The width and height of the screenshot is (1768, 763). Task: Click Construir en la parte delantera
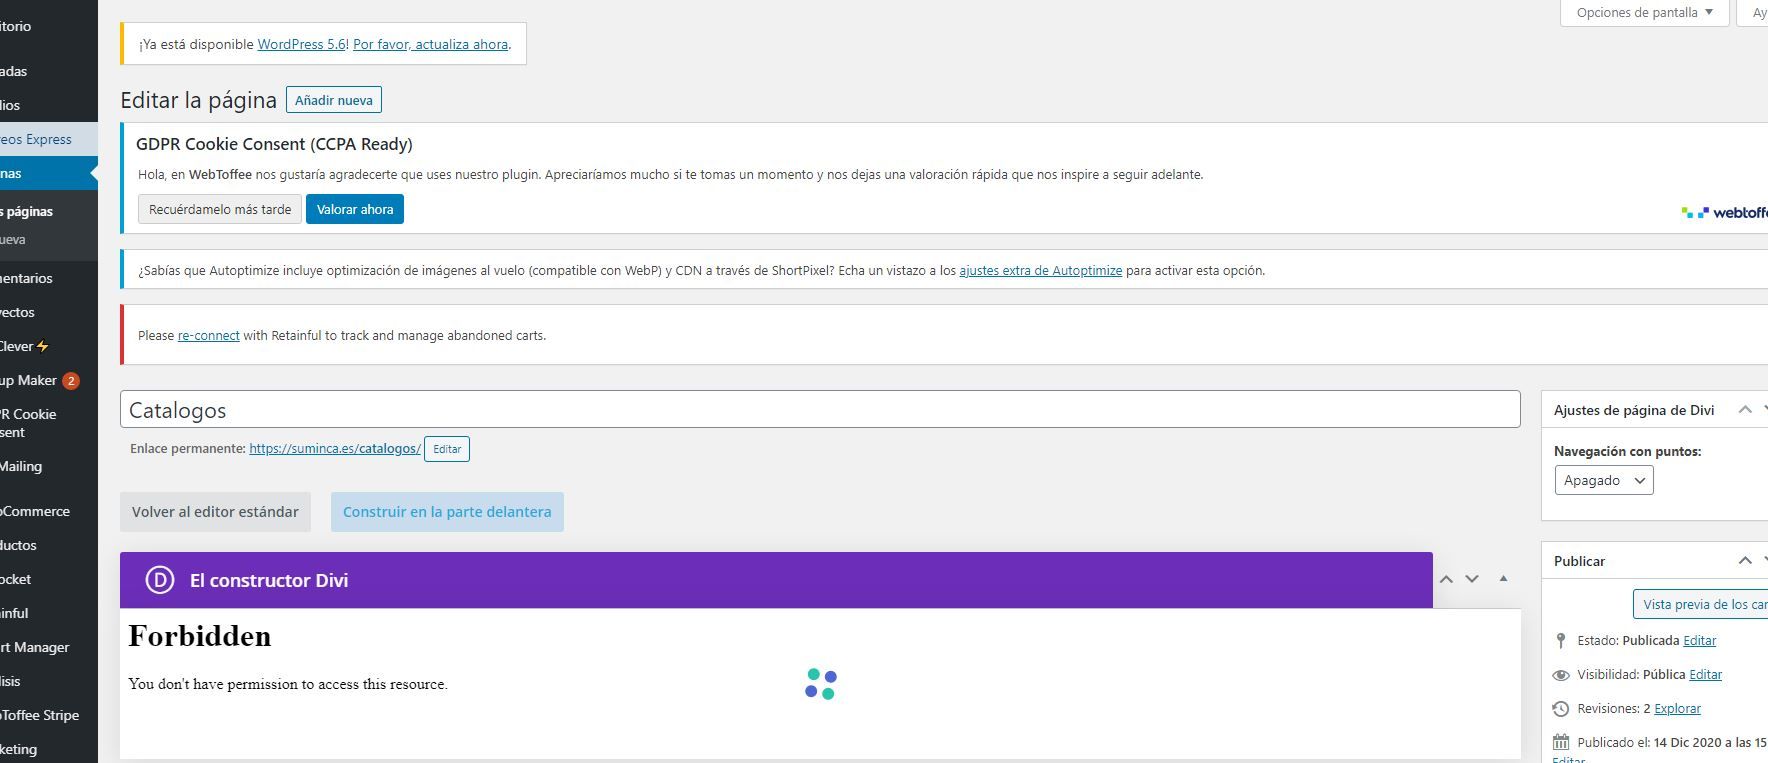point(447,511)
